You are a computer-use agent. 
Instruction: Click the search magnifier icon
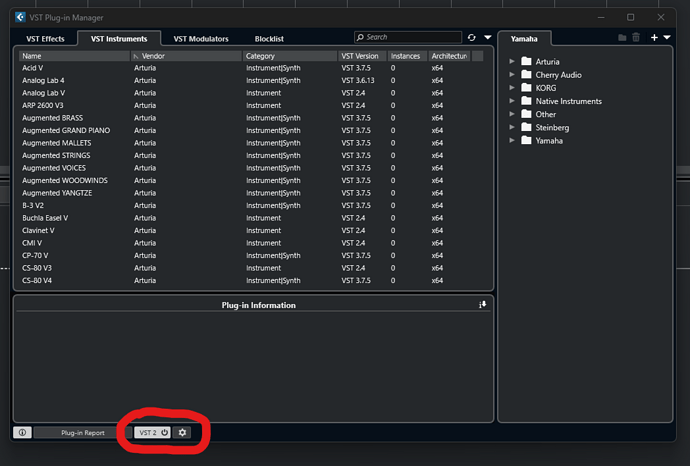[x=360, y=37]
